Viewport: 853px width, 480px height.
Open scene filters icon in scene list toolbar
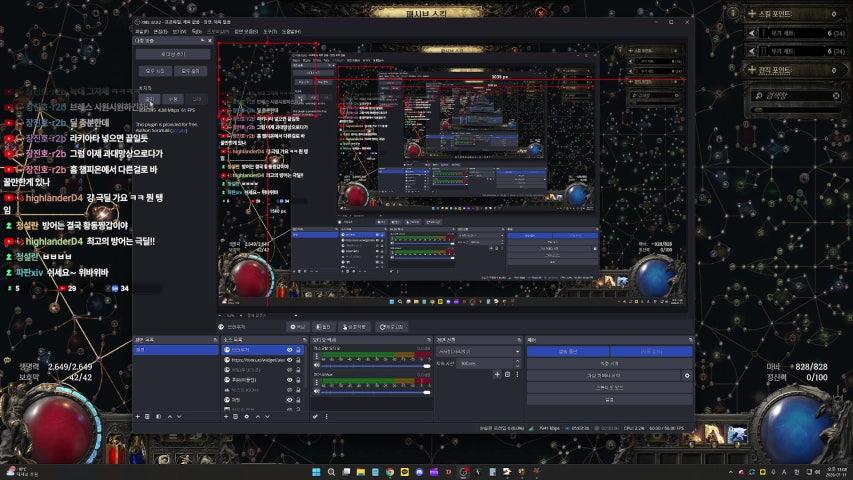point(158,416)
